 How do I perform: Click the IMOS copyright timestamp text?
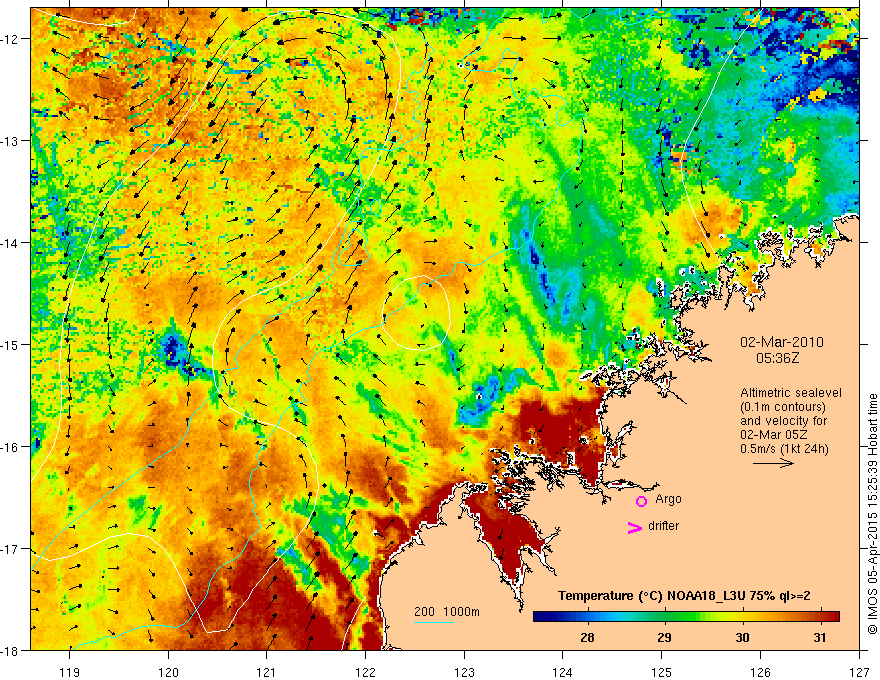(x=872, y=514)
